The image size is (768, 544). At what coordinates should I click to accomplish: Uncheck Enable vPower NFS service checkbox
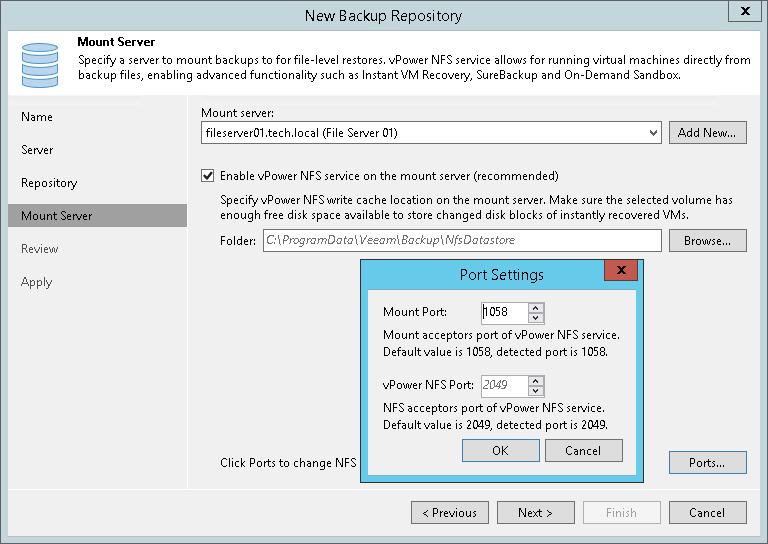[208, 175]
